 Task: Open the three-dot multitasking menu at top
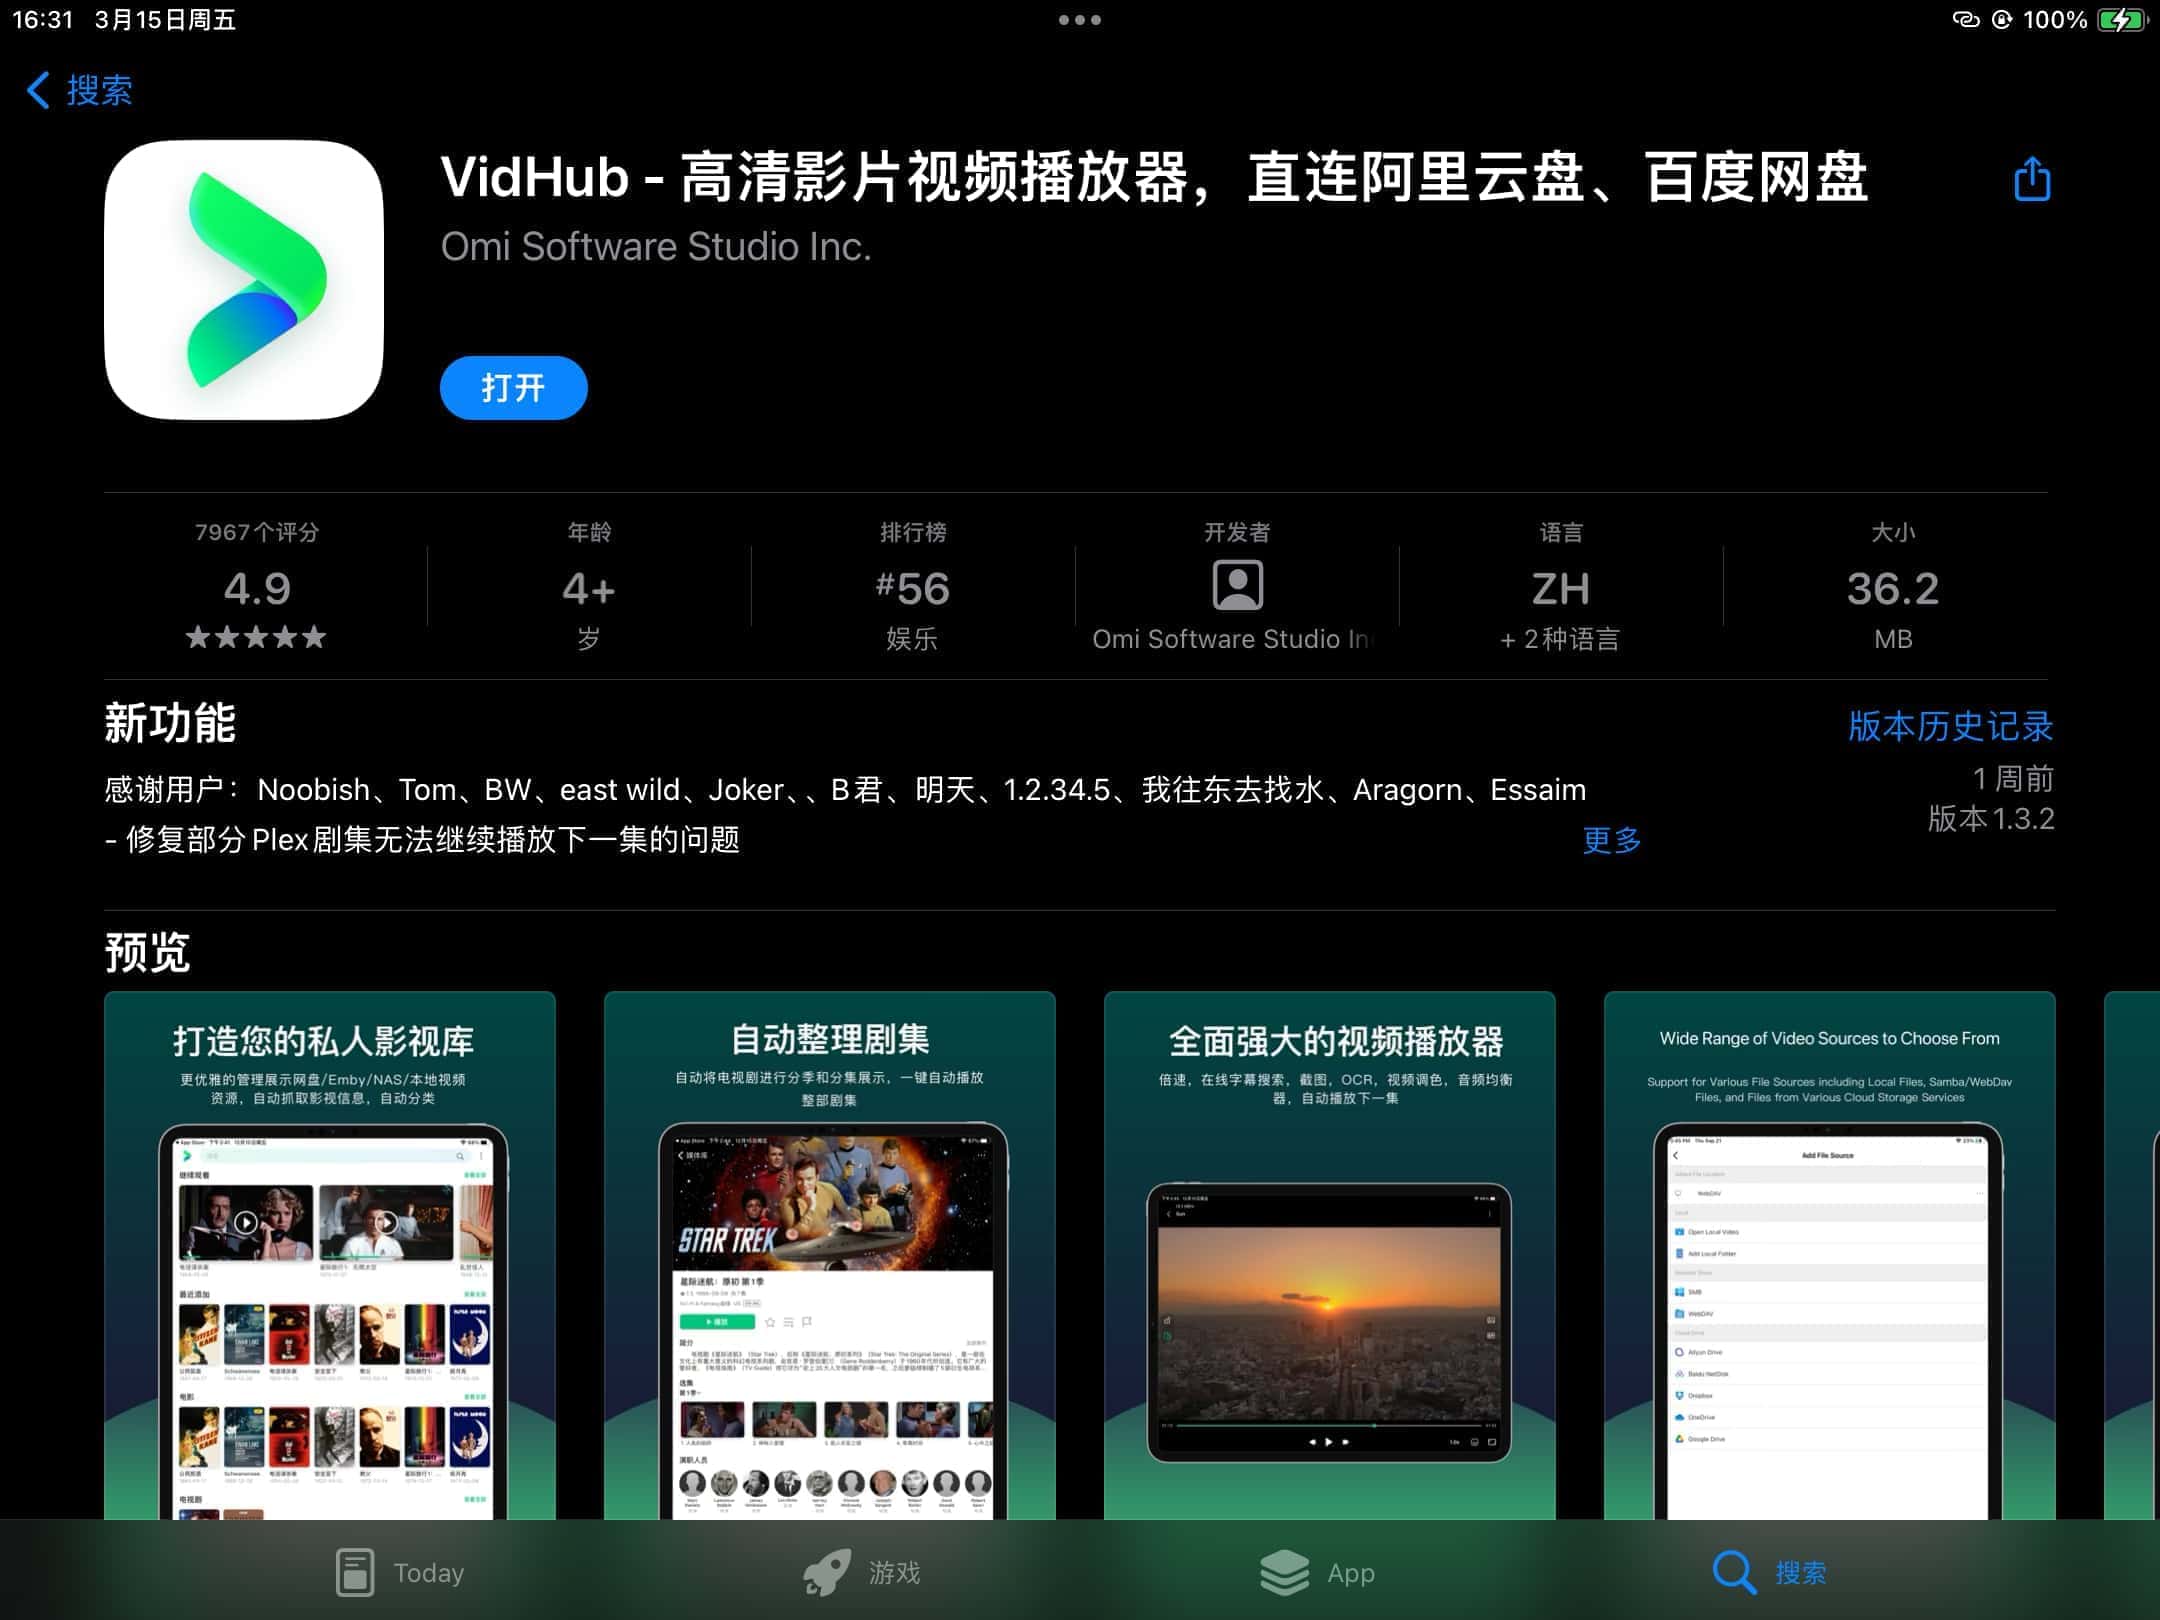coord(1080,20)
